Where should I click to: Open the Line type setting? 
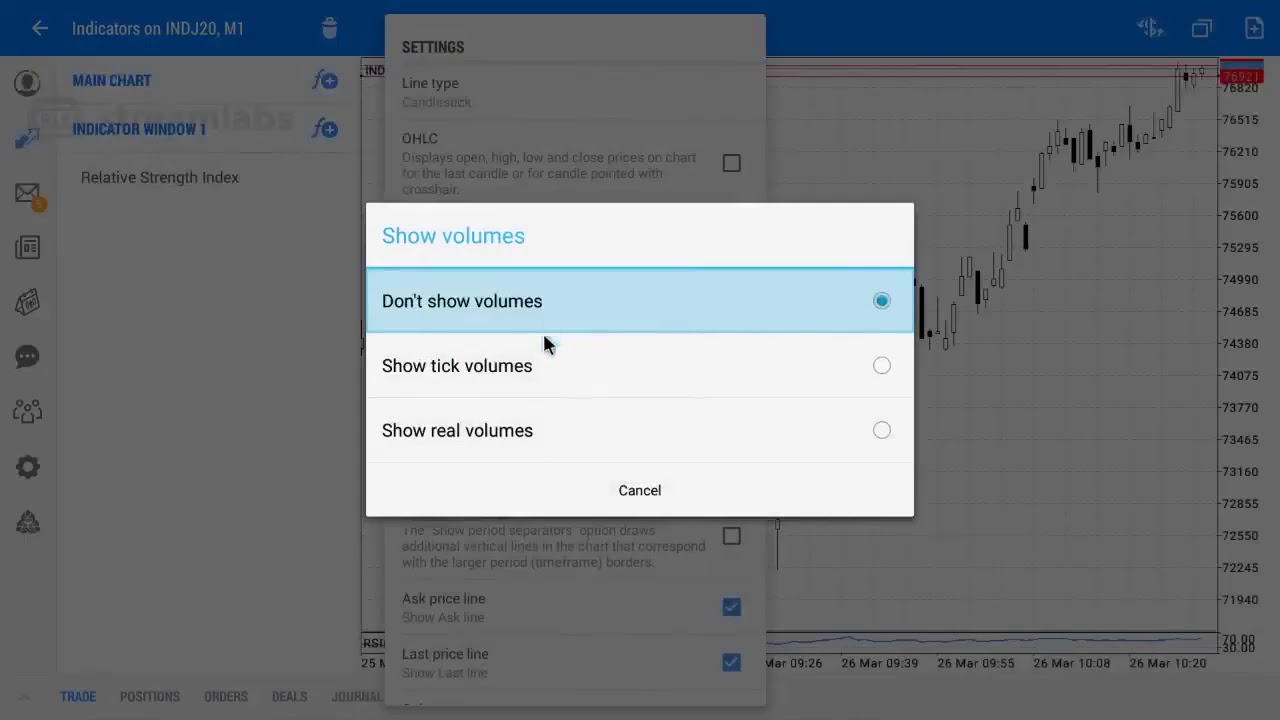pos(575,92)
